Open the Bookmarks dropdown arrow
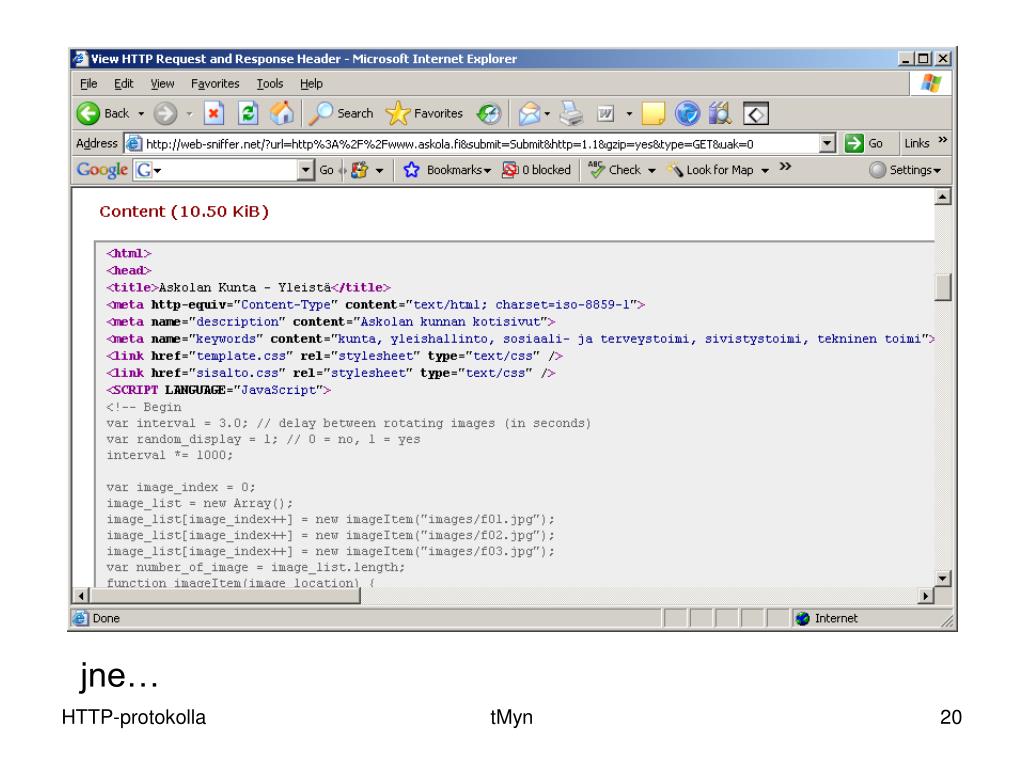This screenshot has height=768, width=1024. pos(487,170)
